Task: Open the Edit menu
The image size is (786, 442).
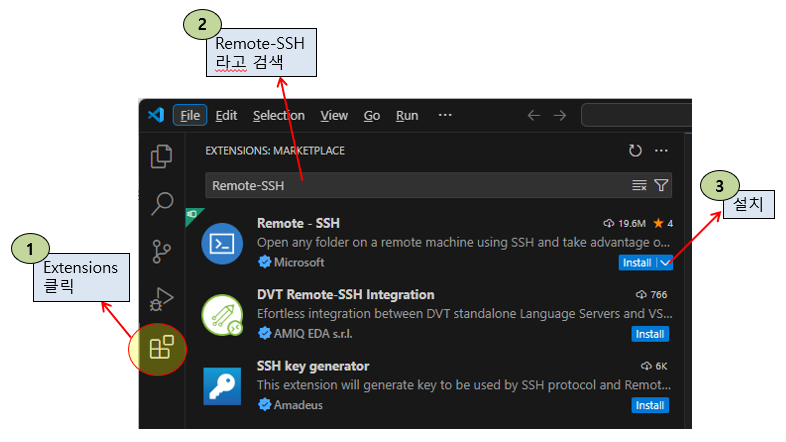Action: click(x=226, y=116)
